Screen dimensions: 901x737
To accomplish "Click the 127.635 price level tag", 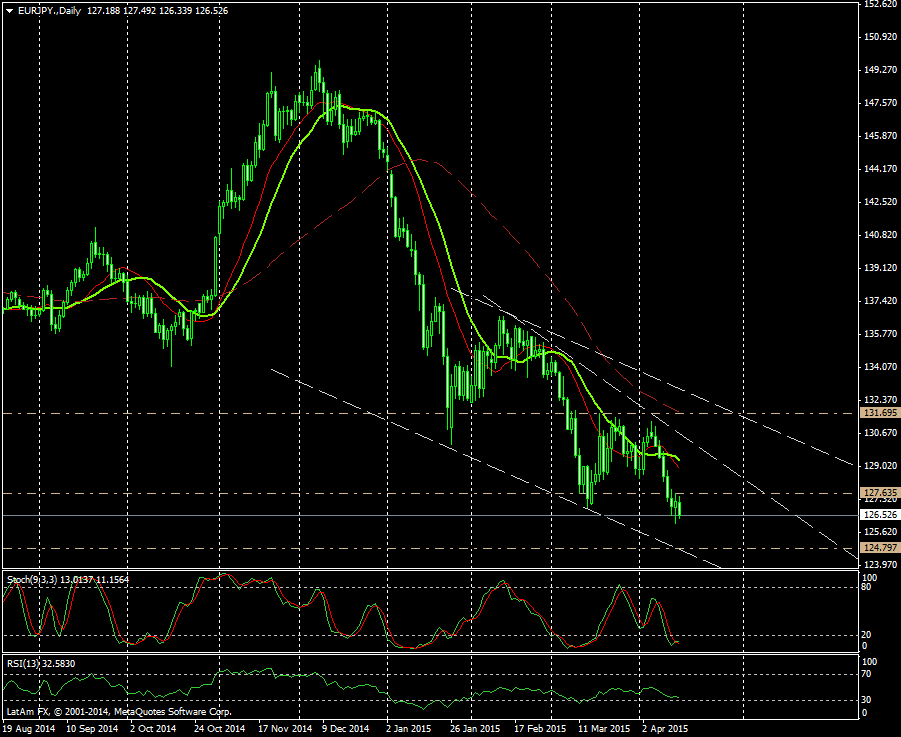I will (878, 491).
